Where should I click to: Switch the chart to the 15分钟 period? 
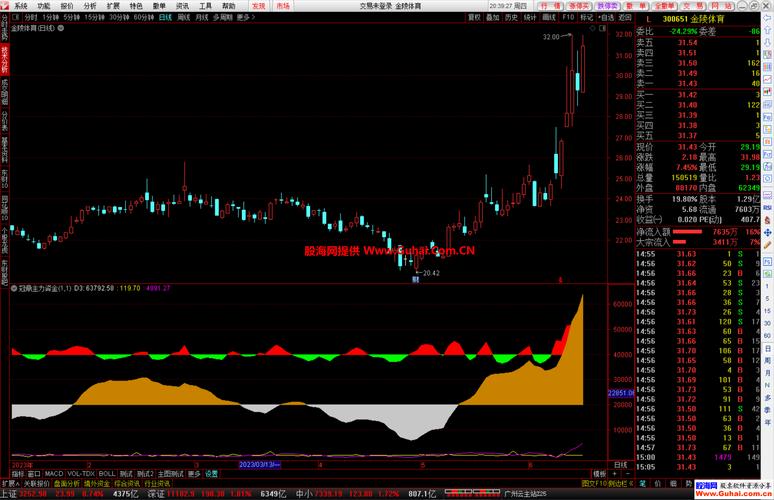[x=94, y=17]
